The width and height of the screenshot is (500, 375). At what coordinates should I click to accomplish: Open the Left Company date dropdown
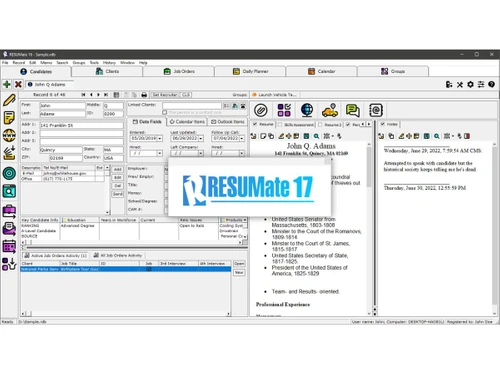[x=201, y=153]
